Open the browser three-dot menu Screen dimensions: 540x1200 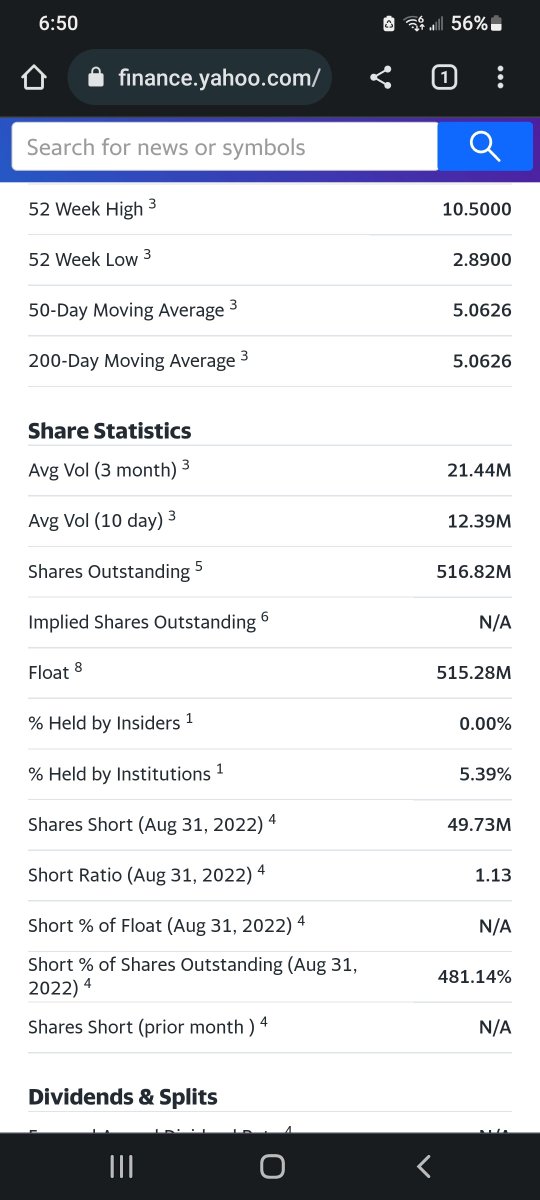(500, 77)
